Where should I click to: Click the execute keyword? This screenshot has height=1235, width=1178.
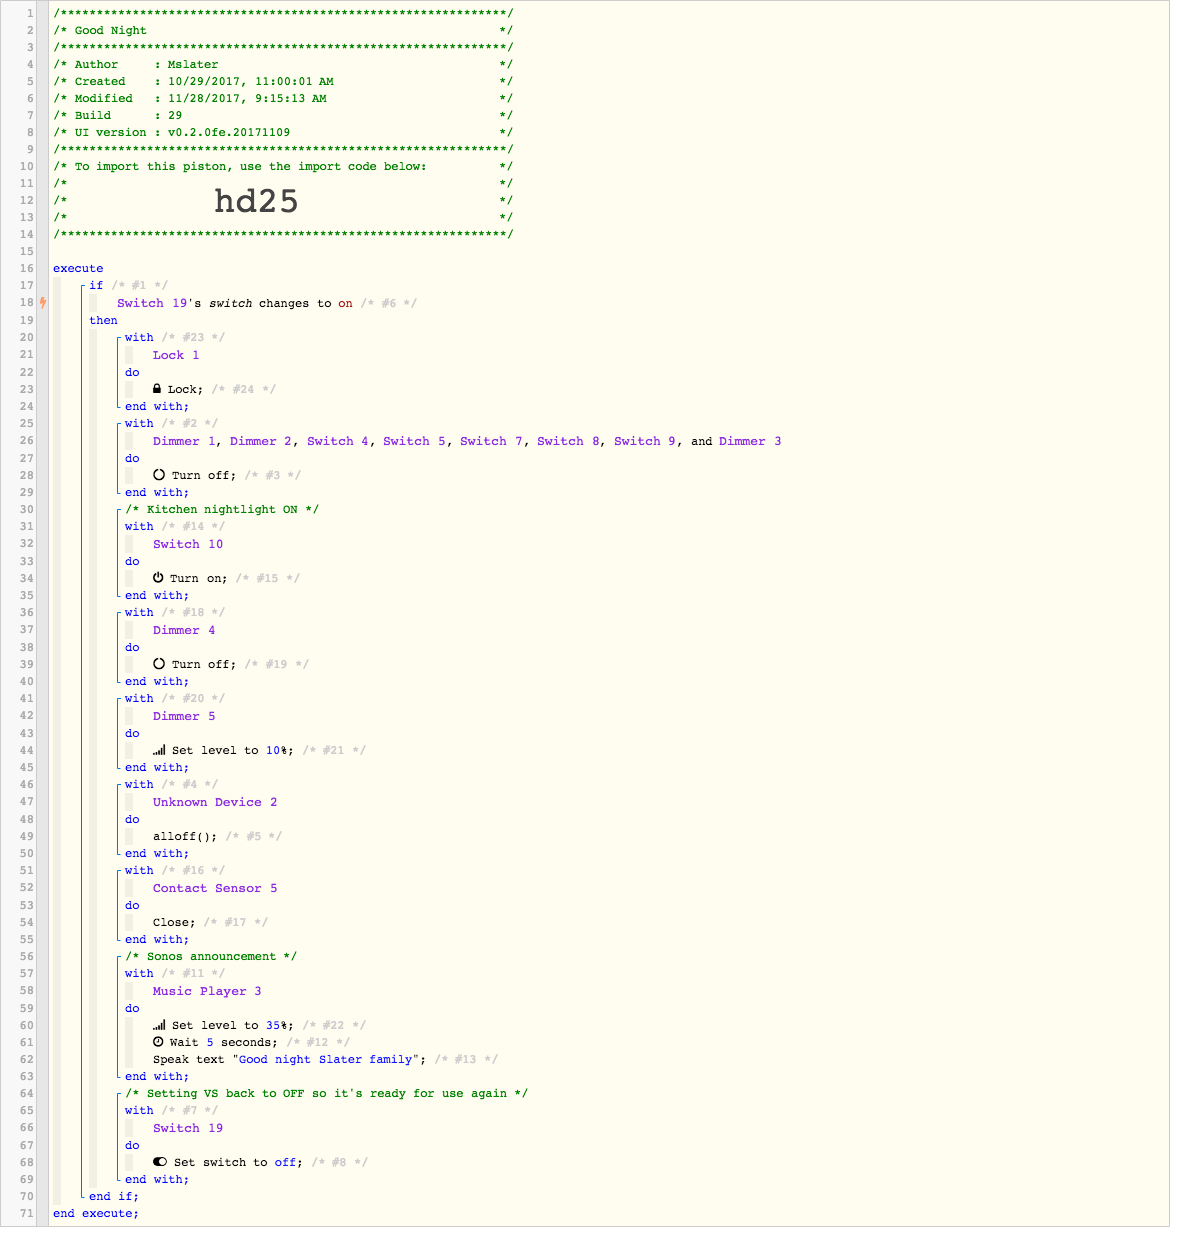click(78, 268)
